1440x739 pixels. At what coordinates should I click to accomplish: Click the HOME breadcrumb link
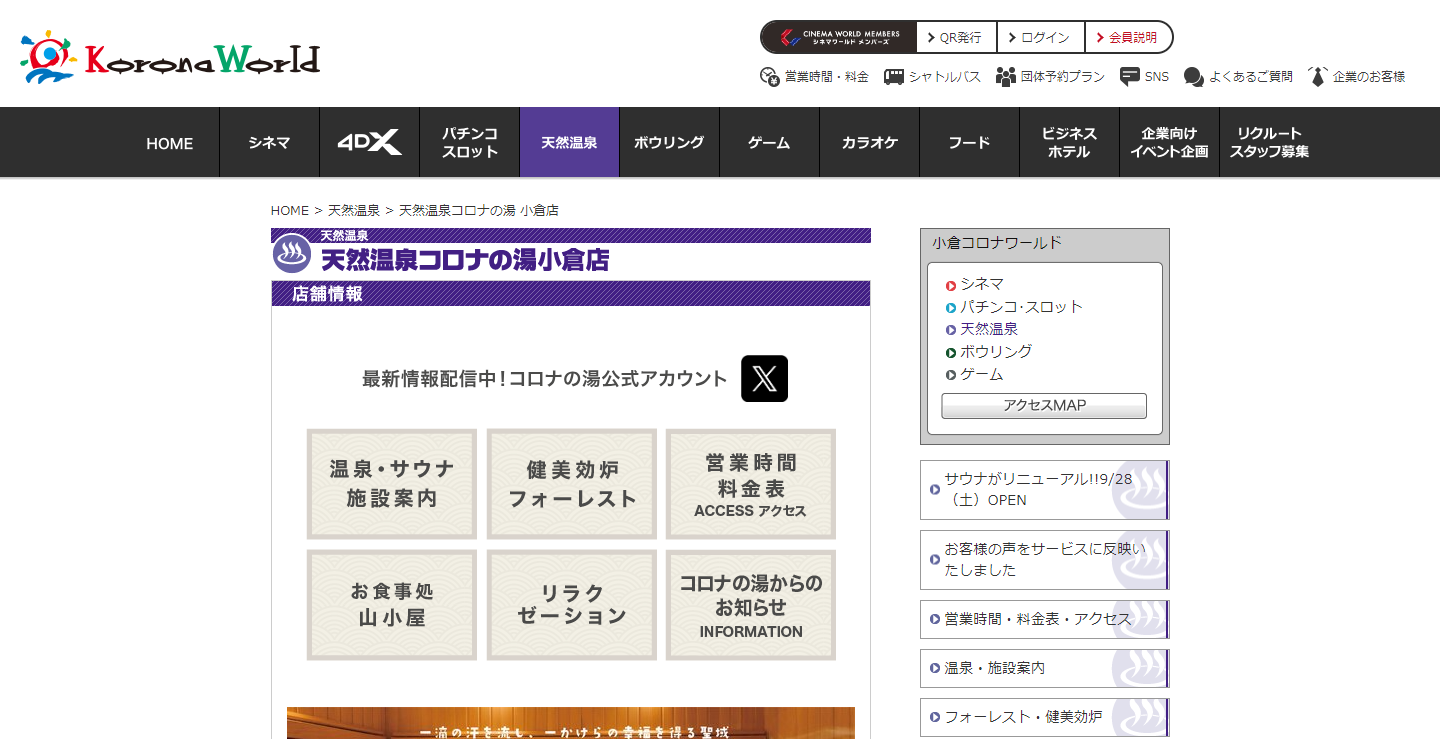(x=290, y=210)
